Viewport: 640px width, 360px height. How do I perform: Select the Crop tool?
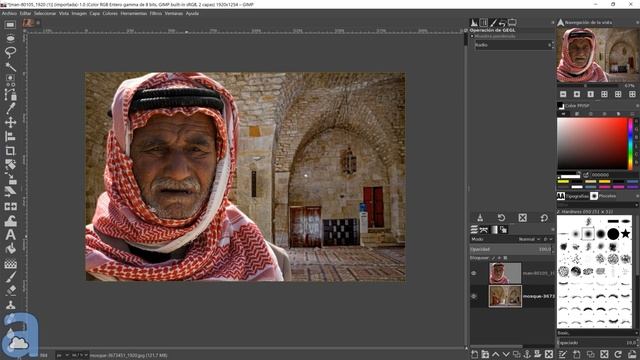click(x=10, y=151)
